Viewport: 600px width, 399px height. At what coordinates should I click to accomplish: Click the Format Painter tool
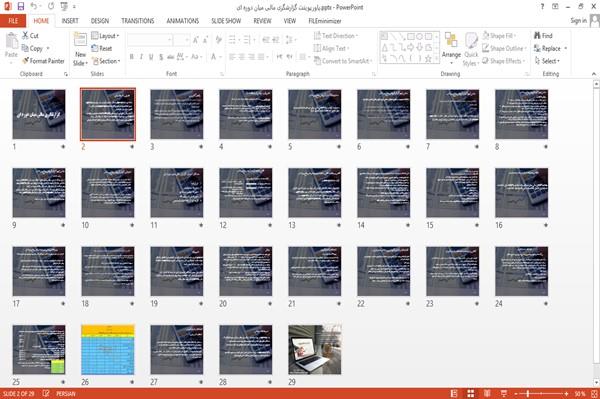[x=43, y=61]
